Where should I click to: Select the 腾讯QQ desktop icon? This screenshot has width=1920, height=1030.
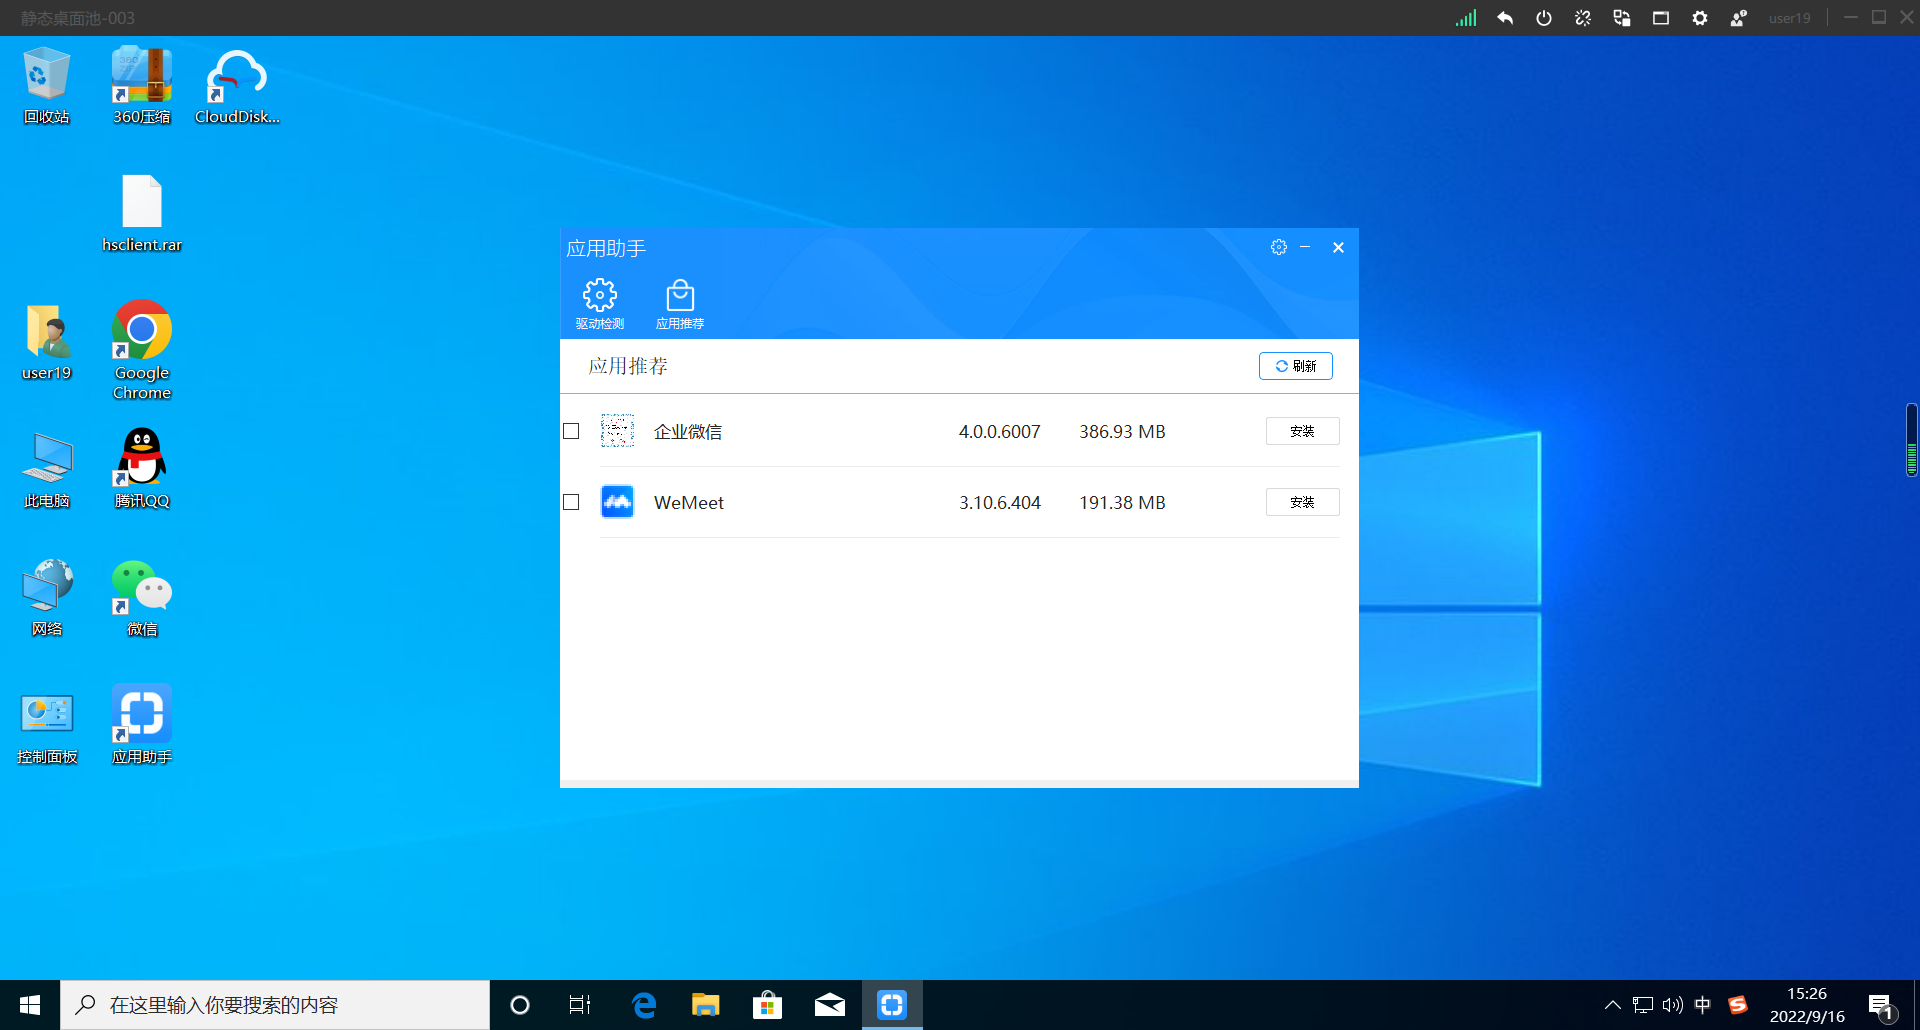[x=142, y=468]
